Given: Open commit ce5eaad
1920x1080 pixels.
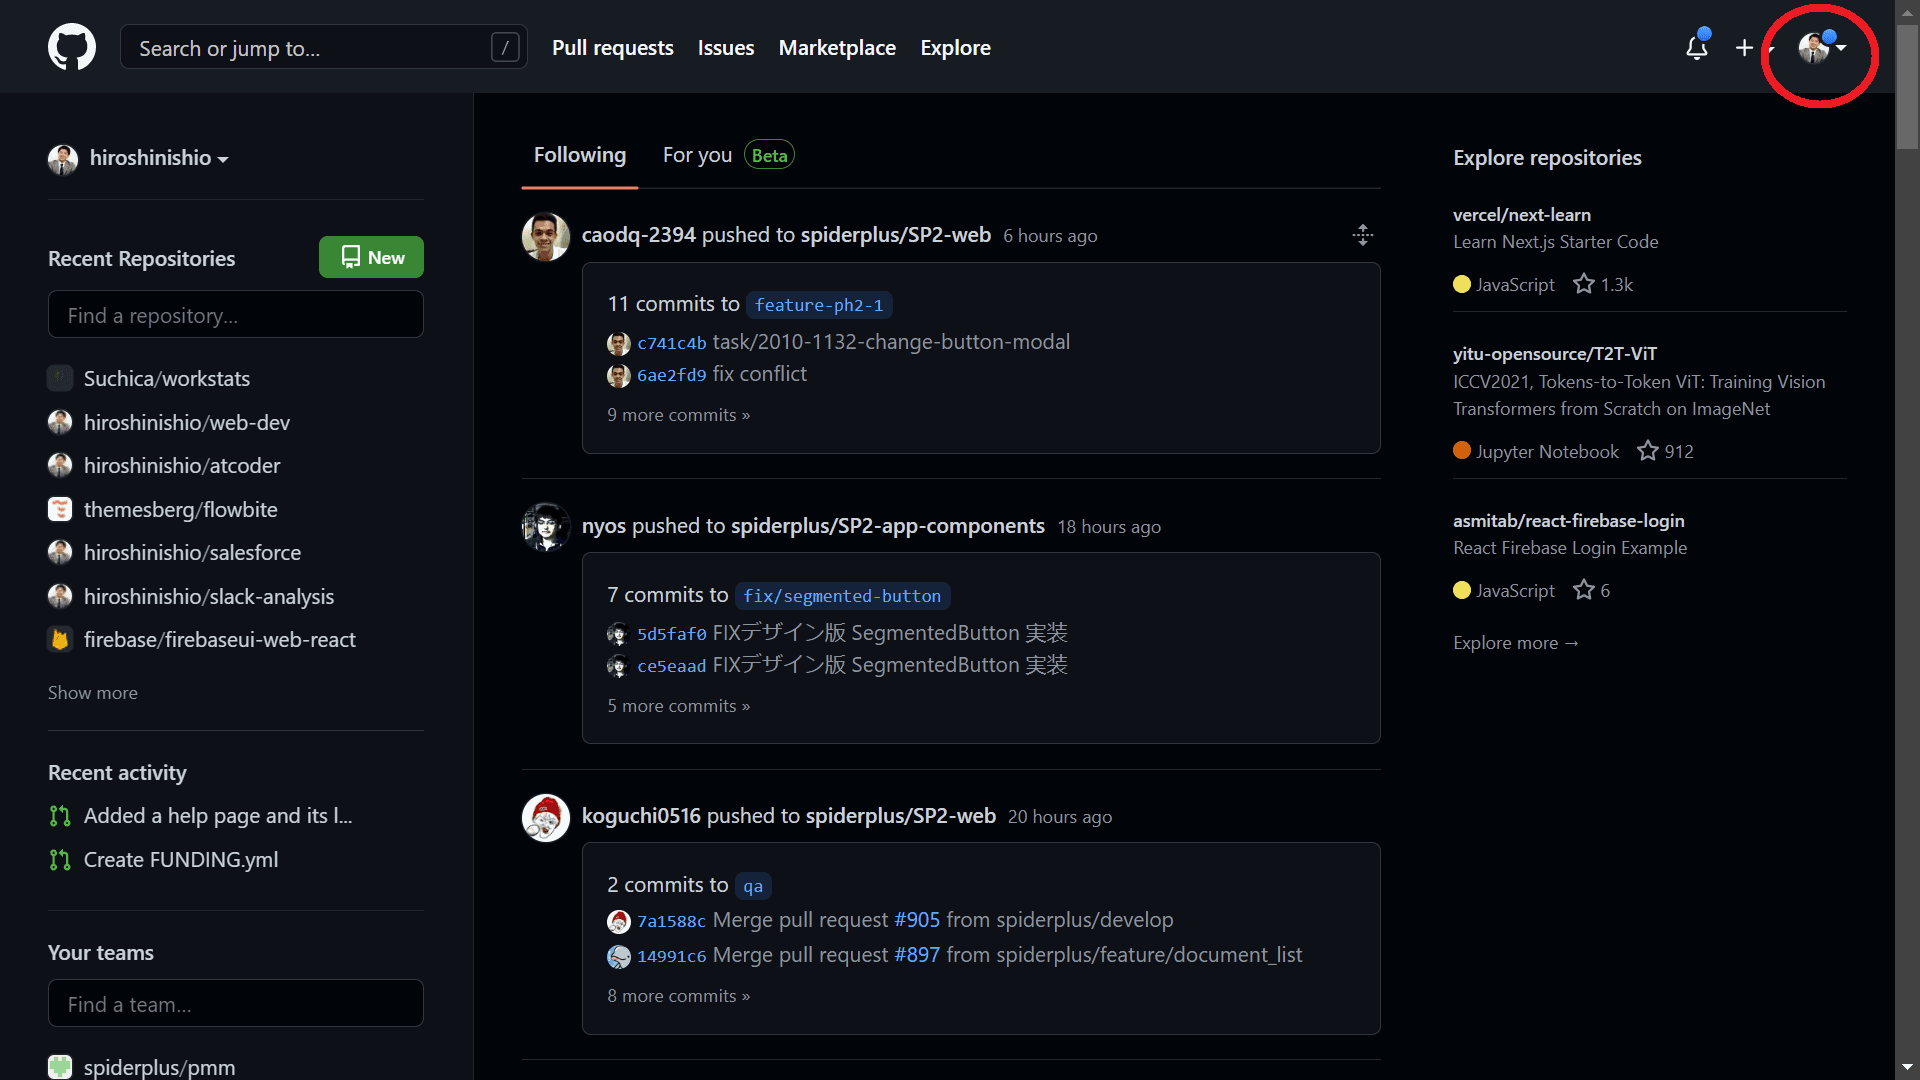Looking at the screenshot, I should pyautogui.click(x=672, y=666).
